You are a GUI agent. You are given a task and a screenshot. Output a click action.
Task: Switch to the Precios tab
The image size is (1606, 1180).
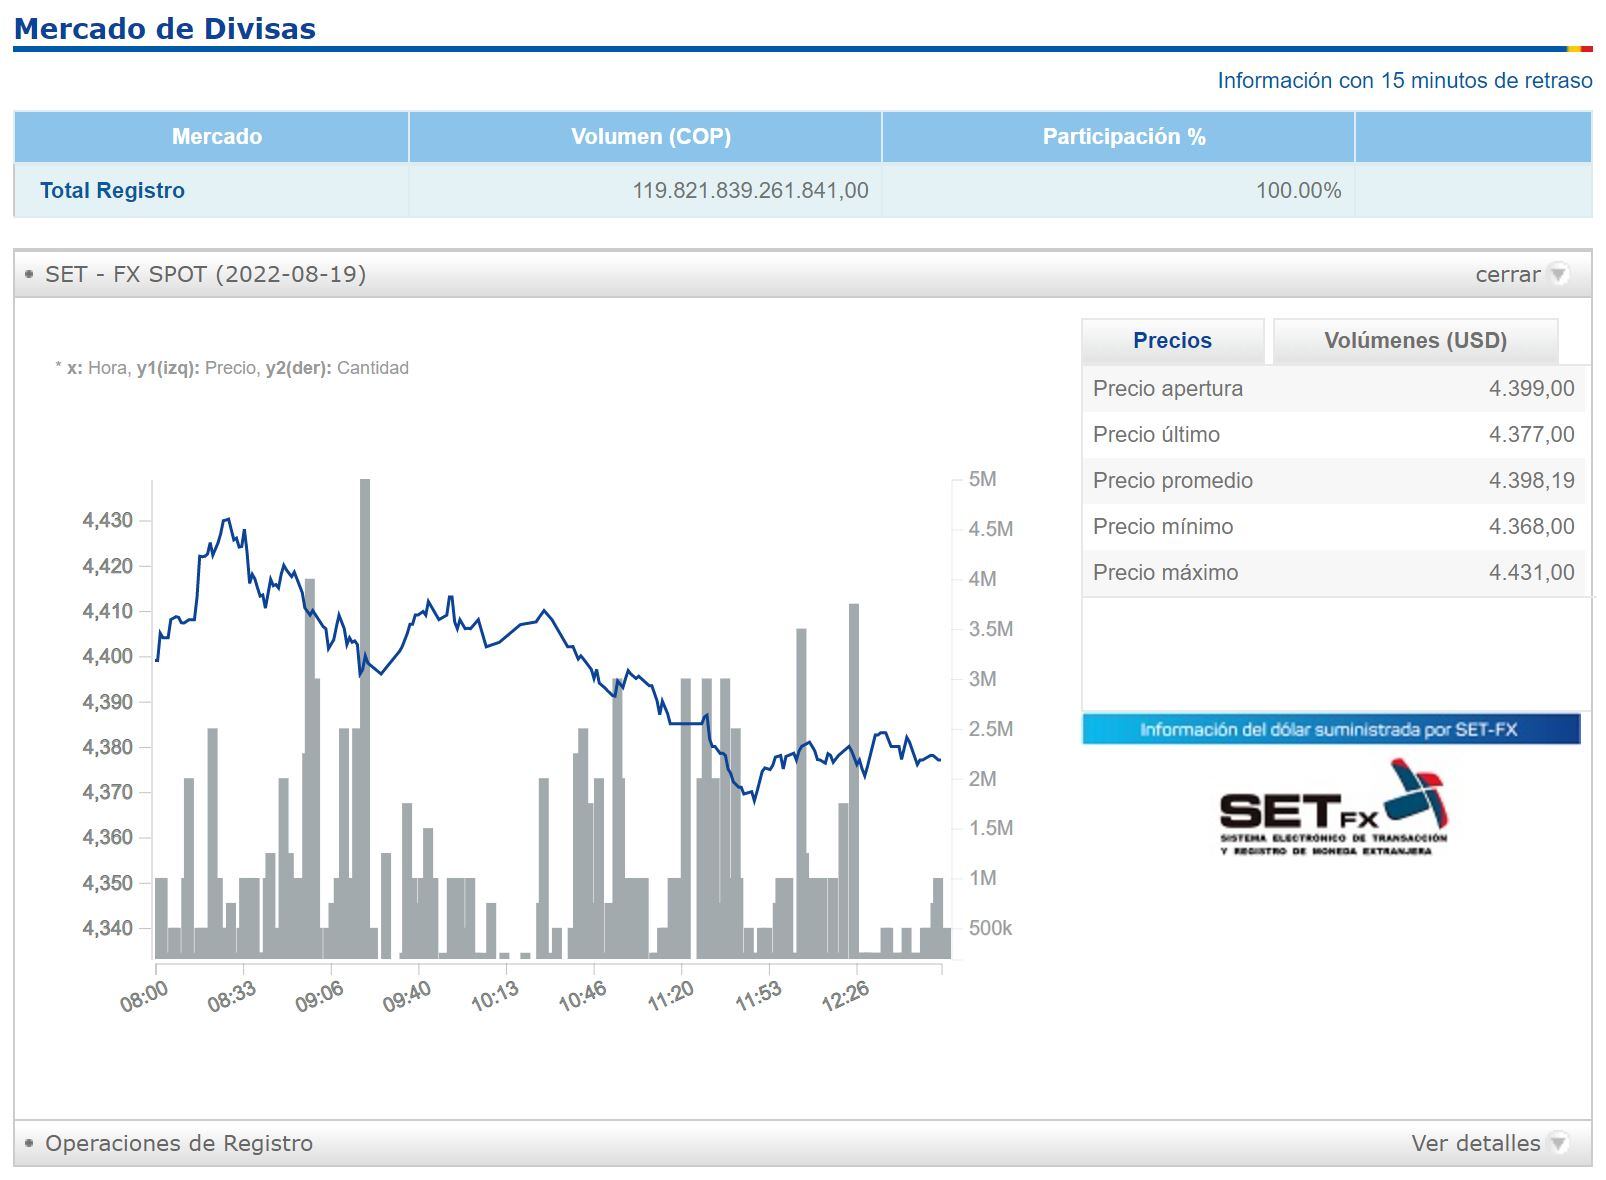click(x=1172, y=341)
